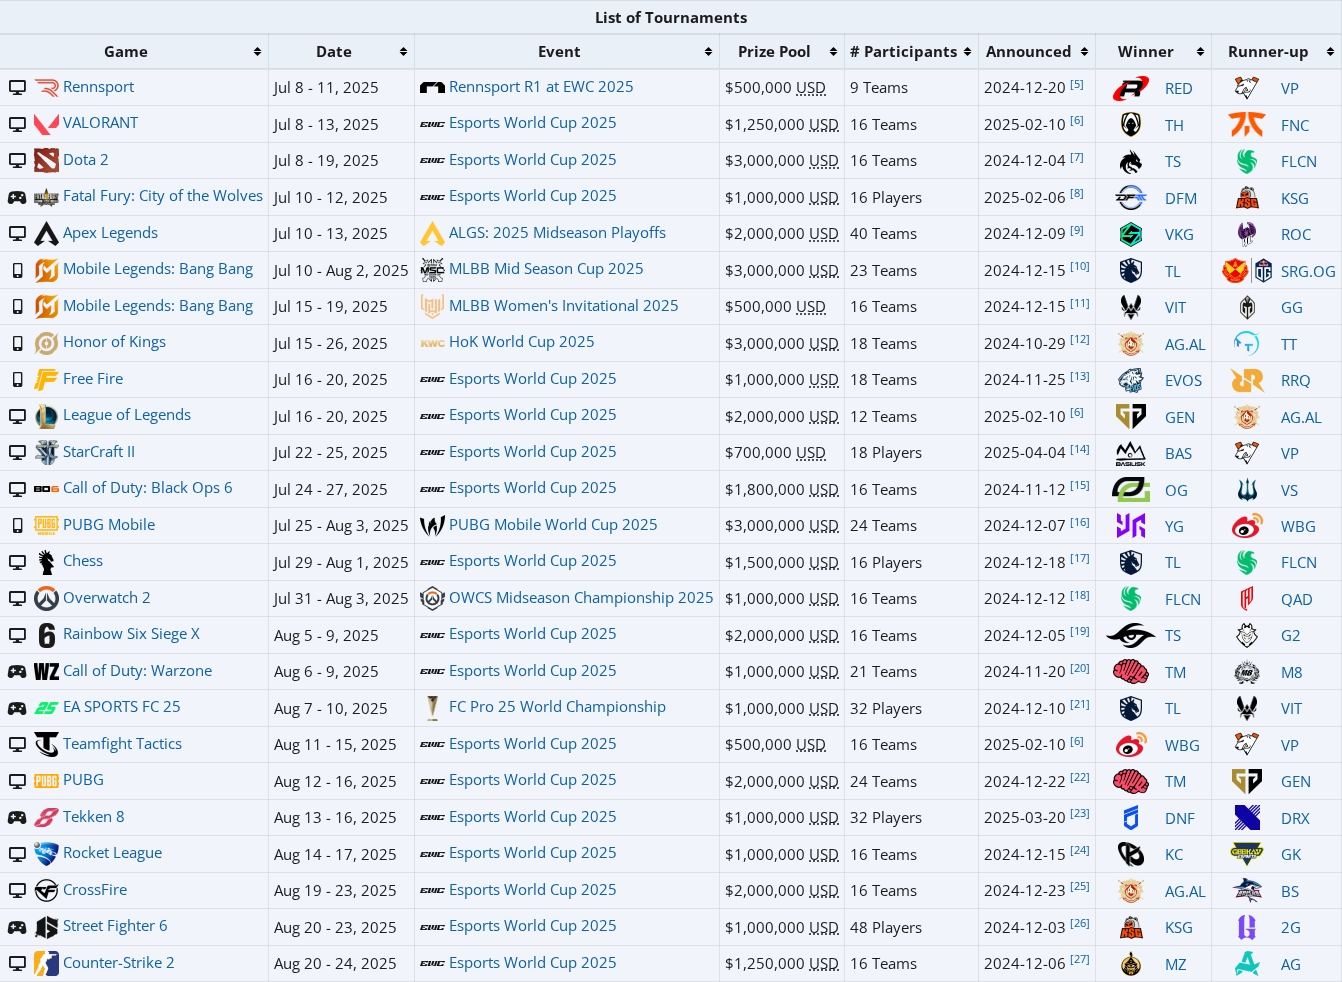
Task: Click Team Spirit winner logo in Rainbow Six row
Action: coord(1131,635)
